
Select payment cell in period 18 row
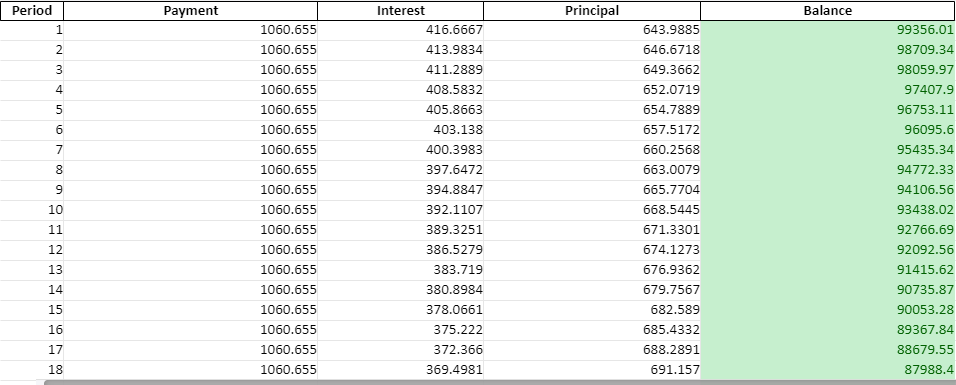pyautogui.click(x=190, y=370)
